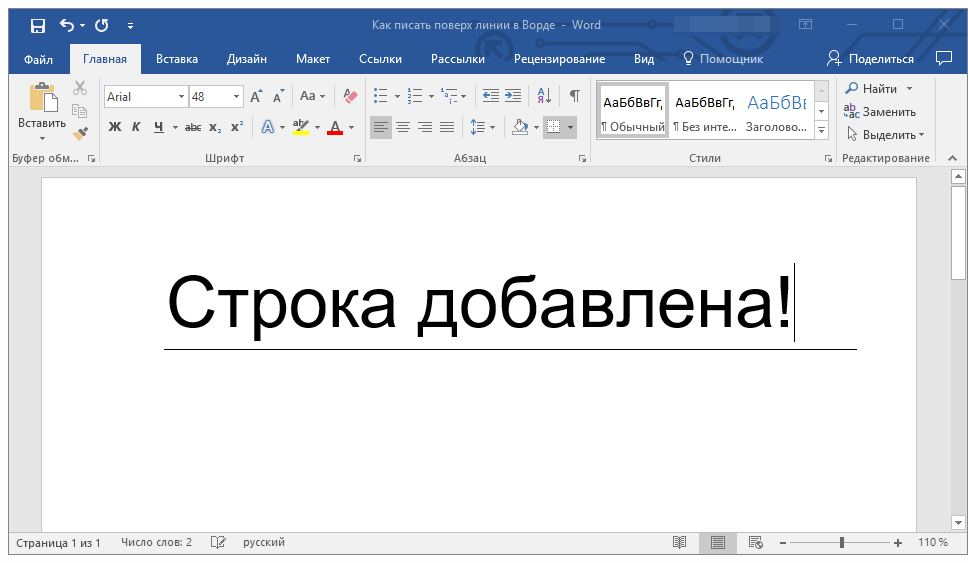Toggle Italic formatting (К)
Viewport: 968px width, 563px height.
pyautogui.click(x=136, y=127)
